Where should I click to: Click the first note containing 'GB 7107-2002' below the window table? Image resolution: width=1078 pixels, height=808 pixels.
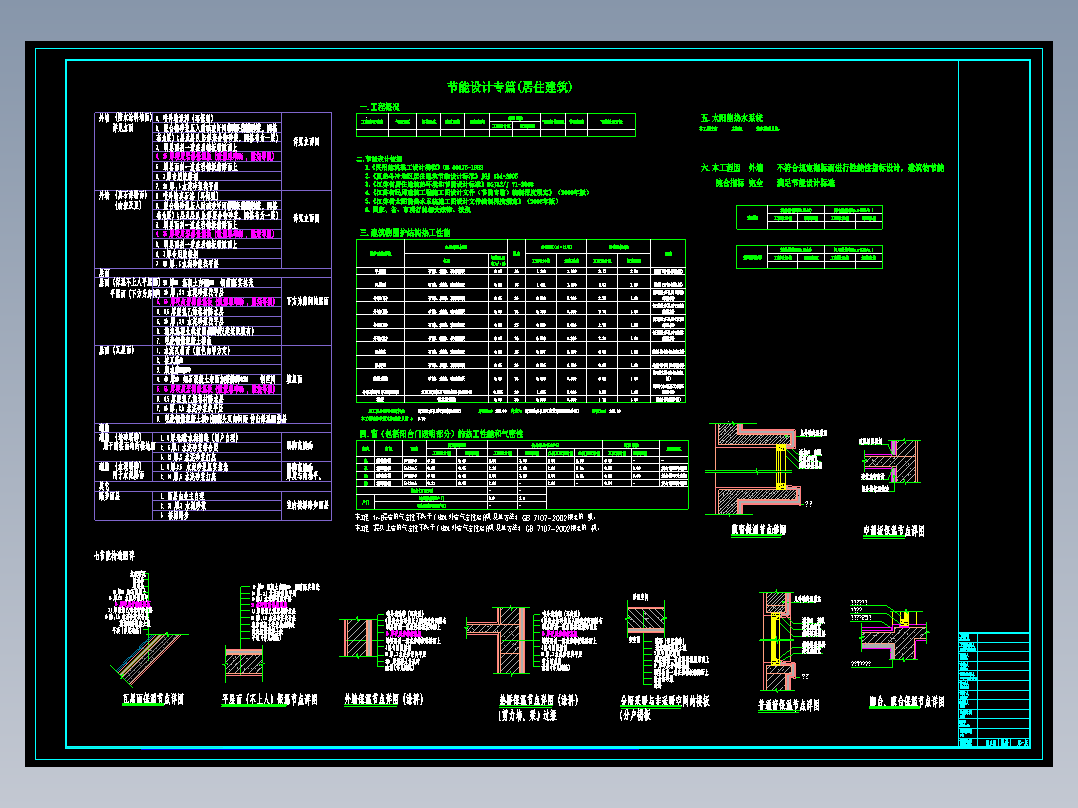pos(476,517)
